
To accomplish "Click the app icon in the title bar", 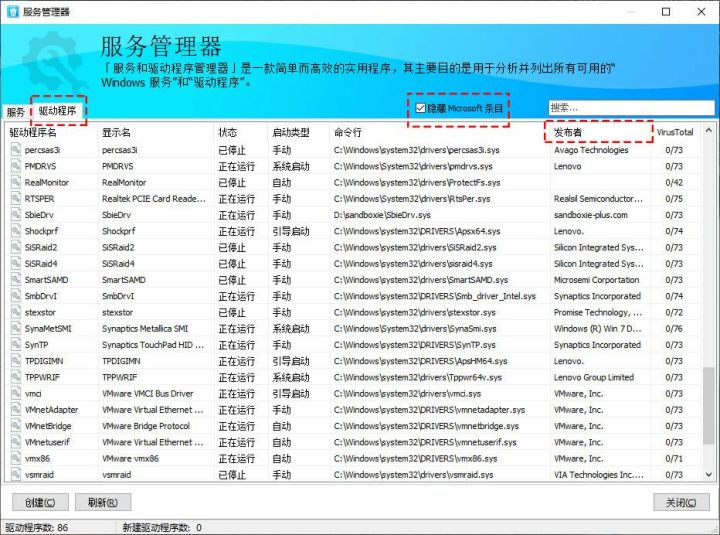I will [12, 11].
